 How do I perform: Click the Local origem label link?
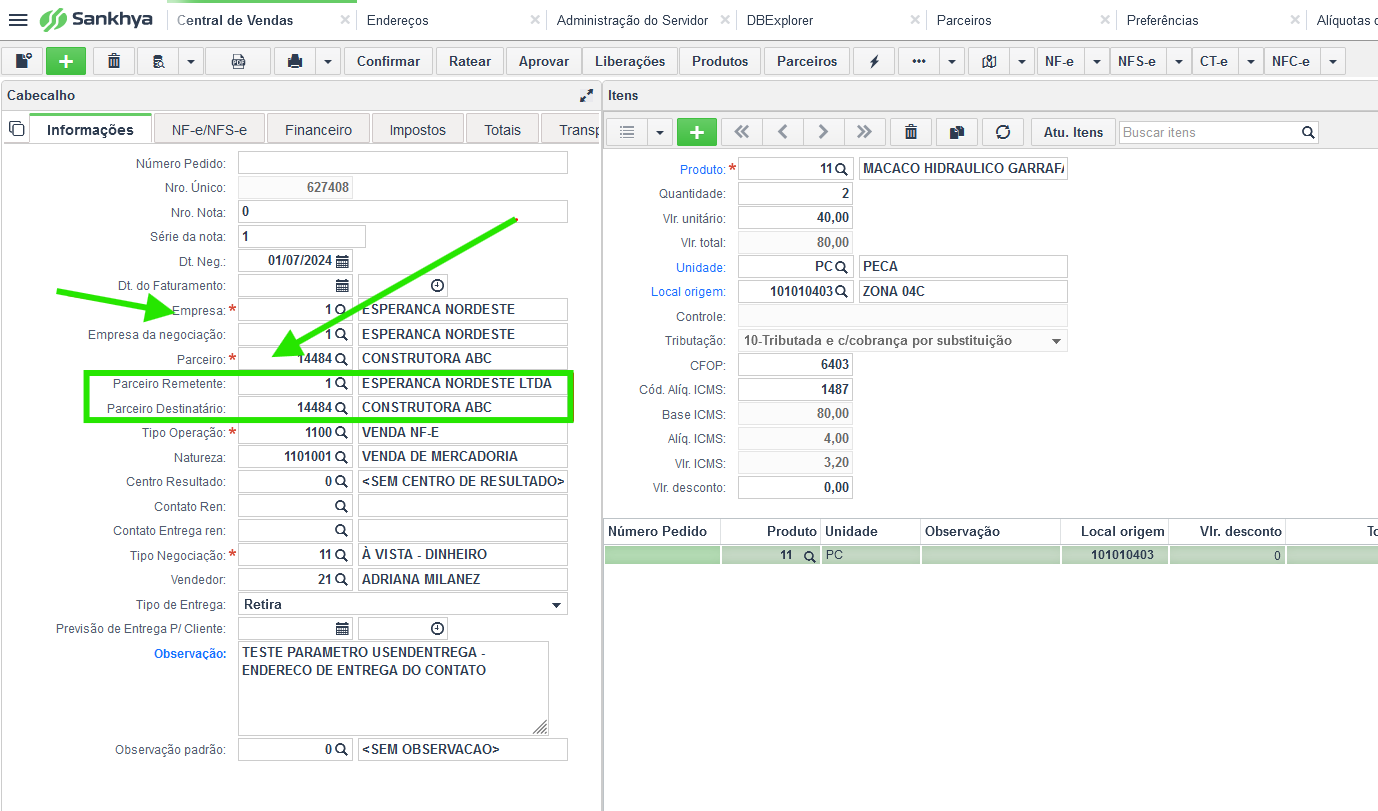[x=688, y=291]
